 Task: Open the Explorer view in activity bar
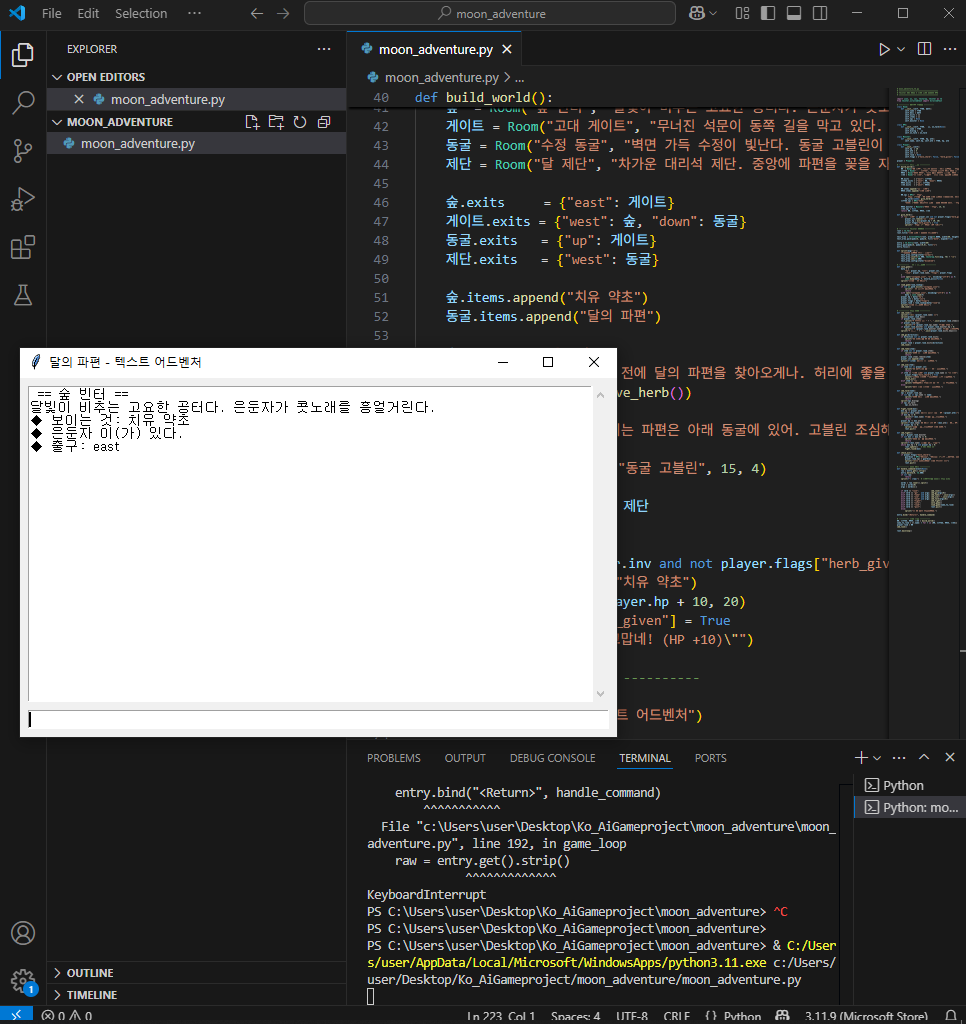pyautogui.click(x=23, y=55)
